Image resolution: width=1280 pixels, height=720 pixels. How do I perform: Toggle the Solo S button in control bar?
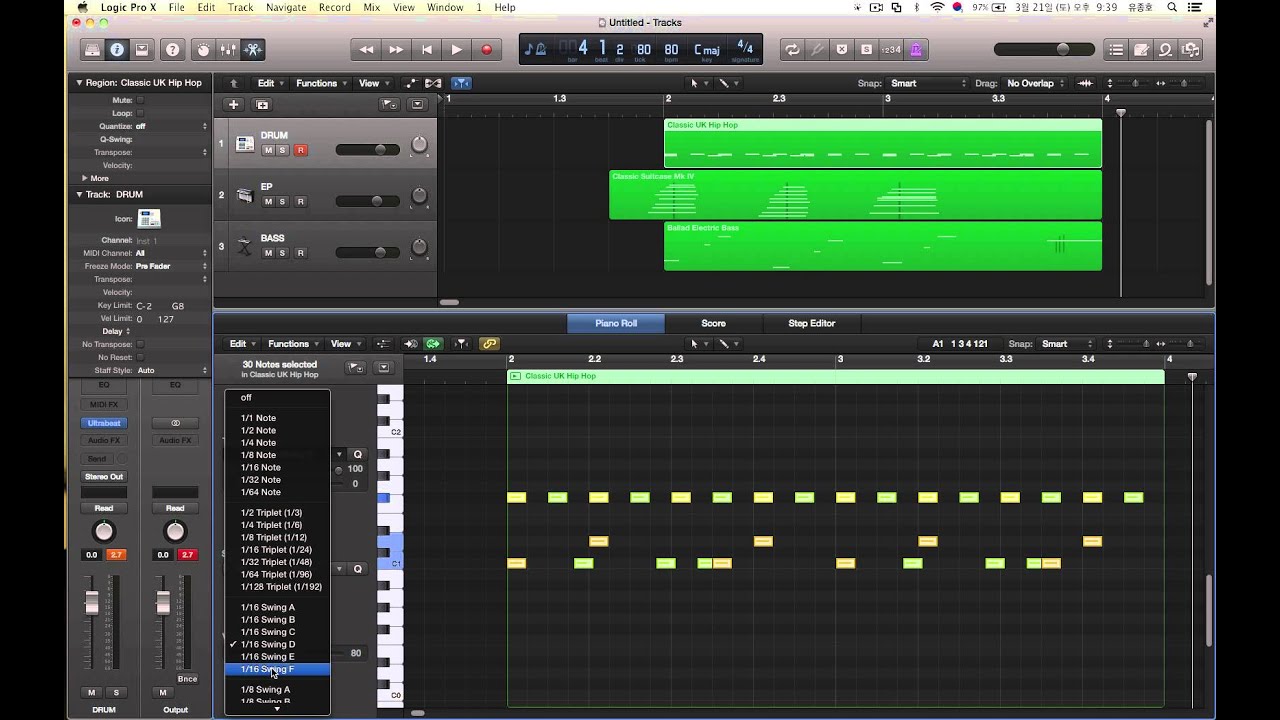[x=866, y=49]
